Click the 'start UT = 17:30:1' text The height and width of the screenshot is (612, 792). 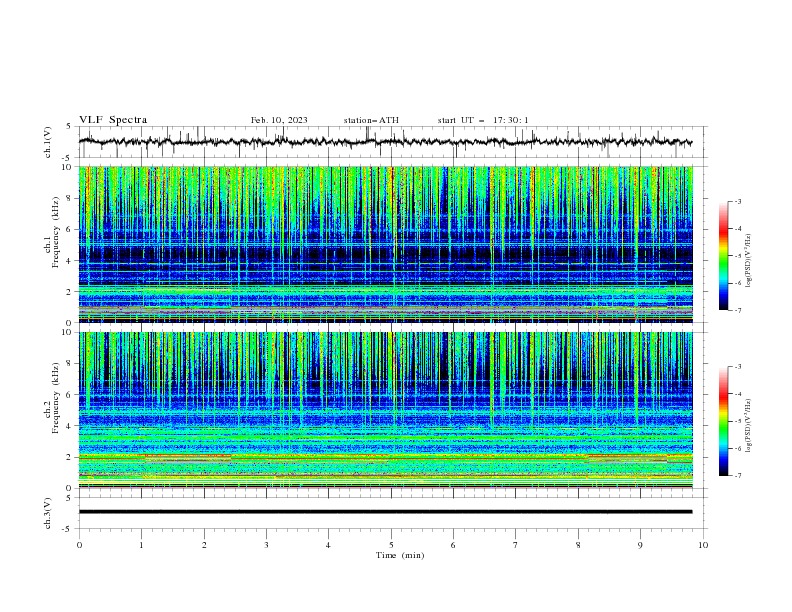pyautogui.click(x=483, y=120)
